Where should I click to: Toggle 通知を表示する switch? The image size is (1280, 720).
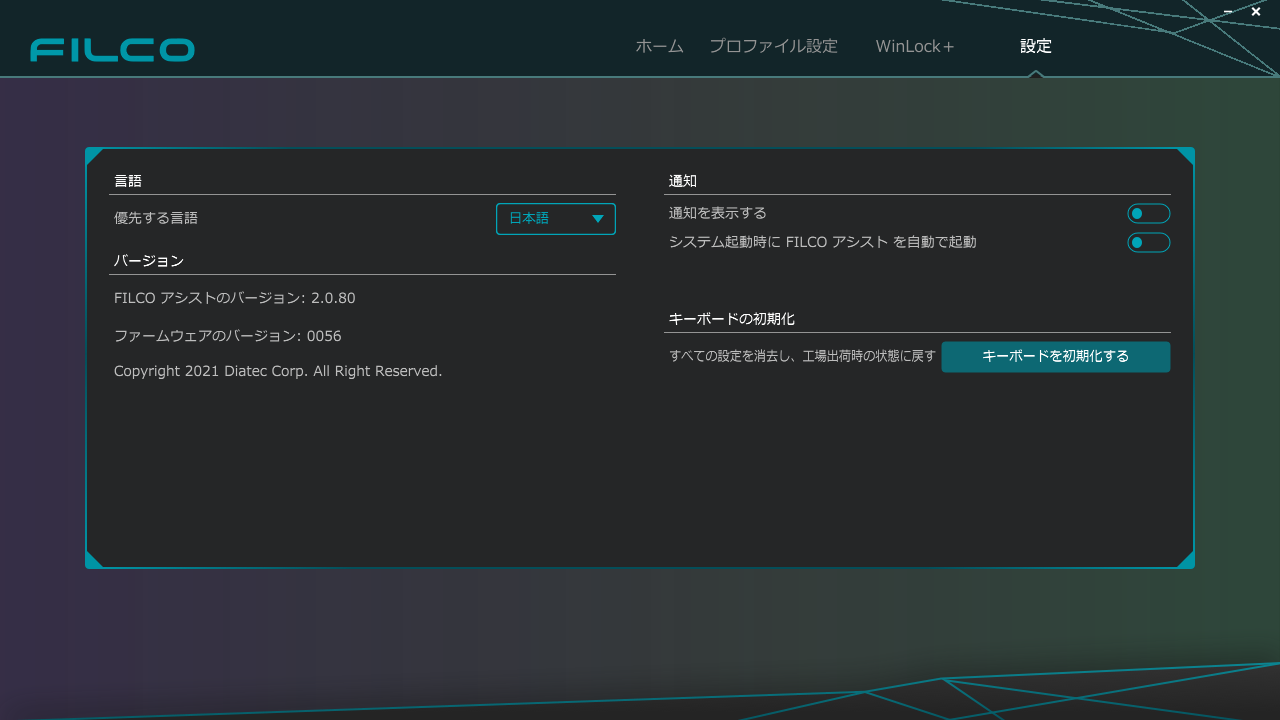point(1149,214)
